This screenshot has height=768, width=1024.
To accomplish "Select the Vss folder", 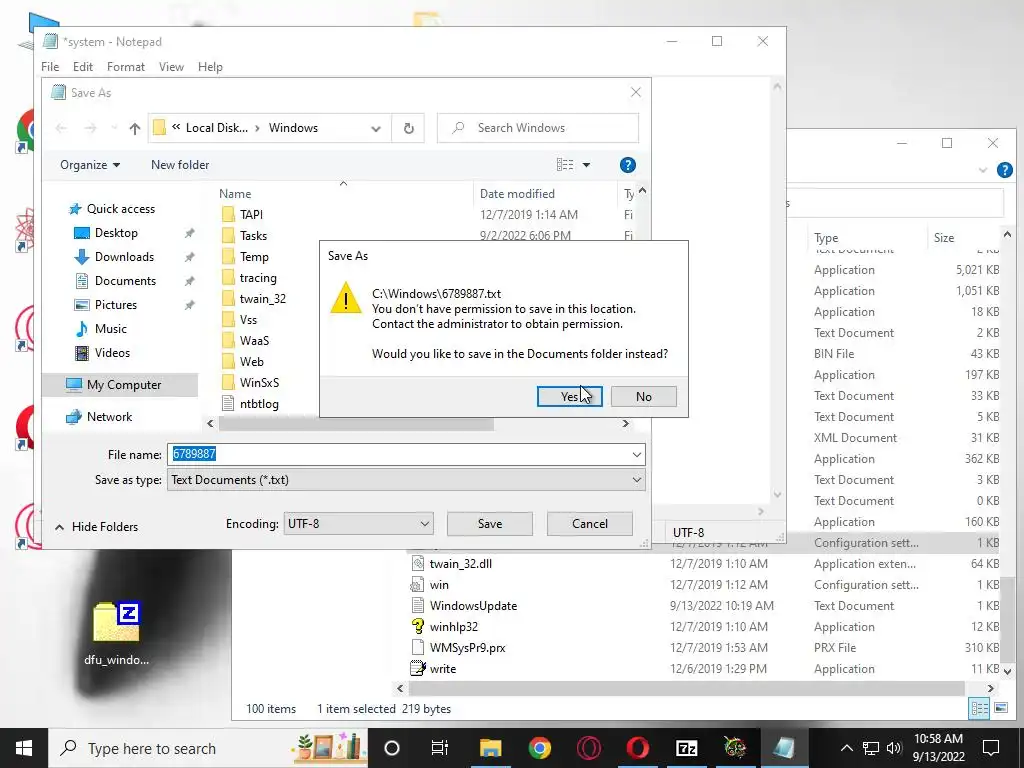I will click(x=248, y=319).
